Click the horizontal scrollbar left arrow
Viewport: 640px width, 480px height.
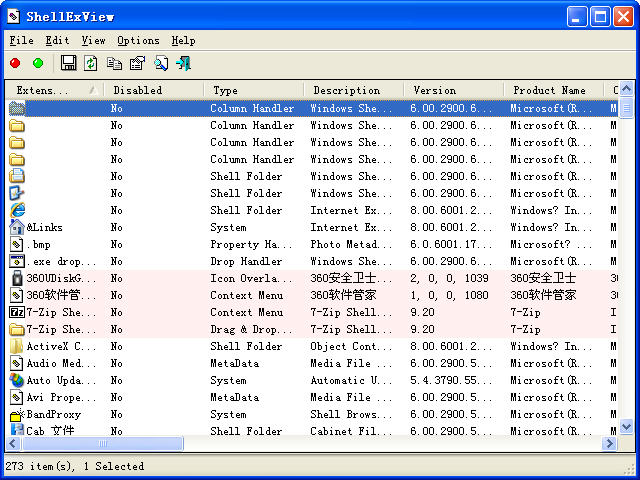coord(13,443)
